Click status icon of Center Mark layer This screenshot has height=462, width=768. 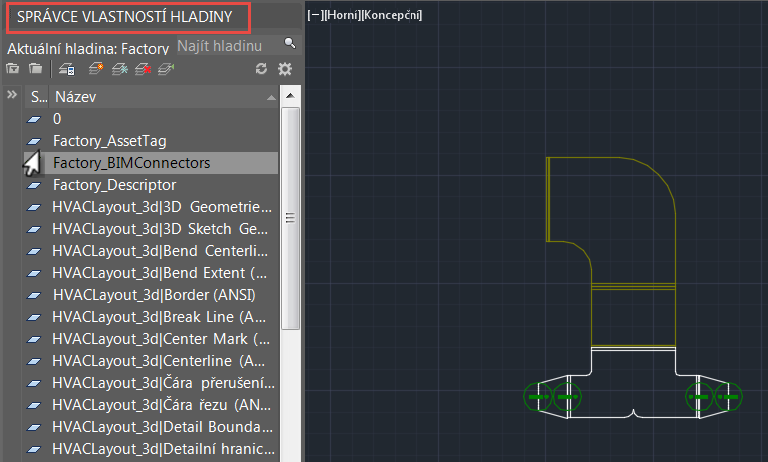(x=34, y=340)
